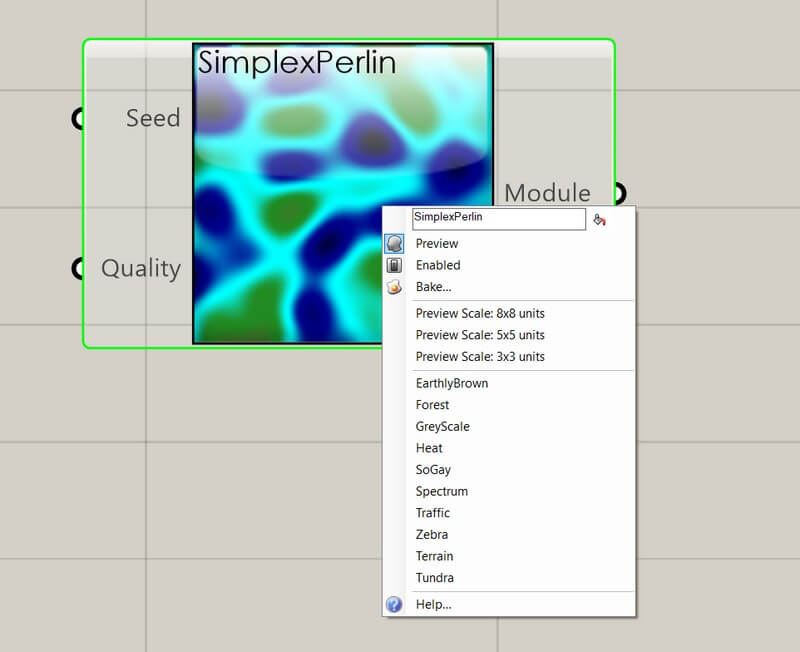This screenshot has height=652, width=800.
Task: Toggle the Enabled option
Action: (x=438, y=265)
